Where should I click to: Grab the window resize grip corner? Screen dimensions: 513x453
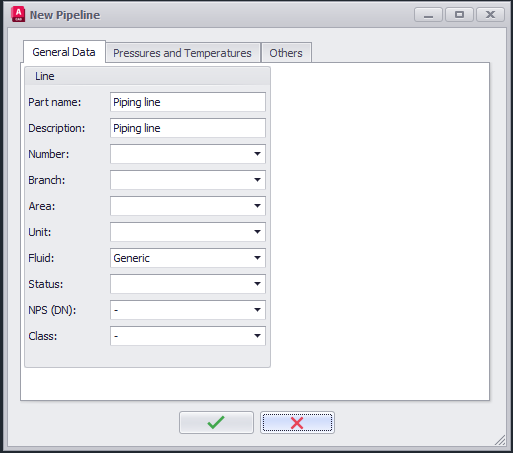click(500, 440)
